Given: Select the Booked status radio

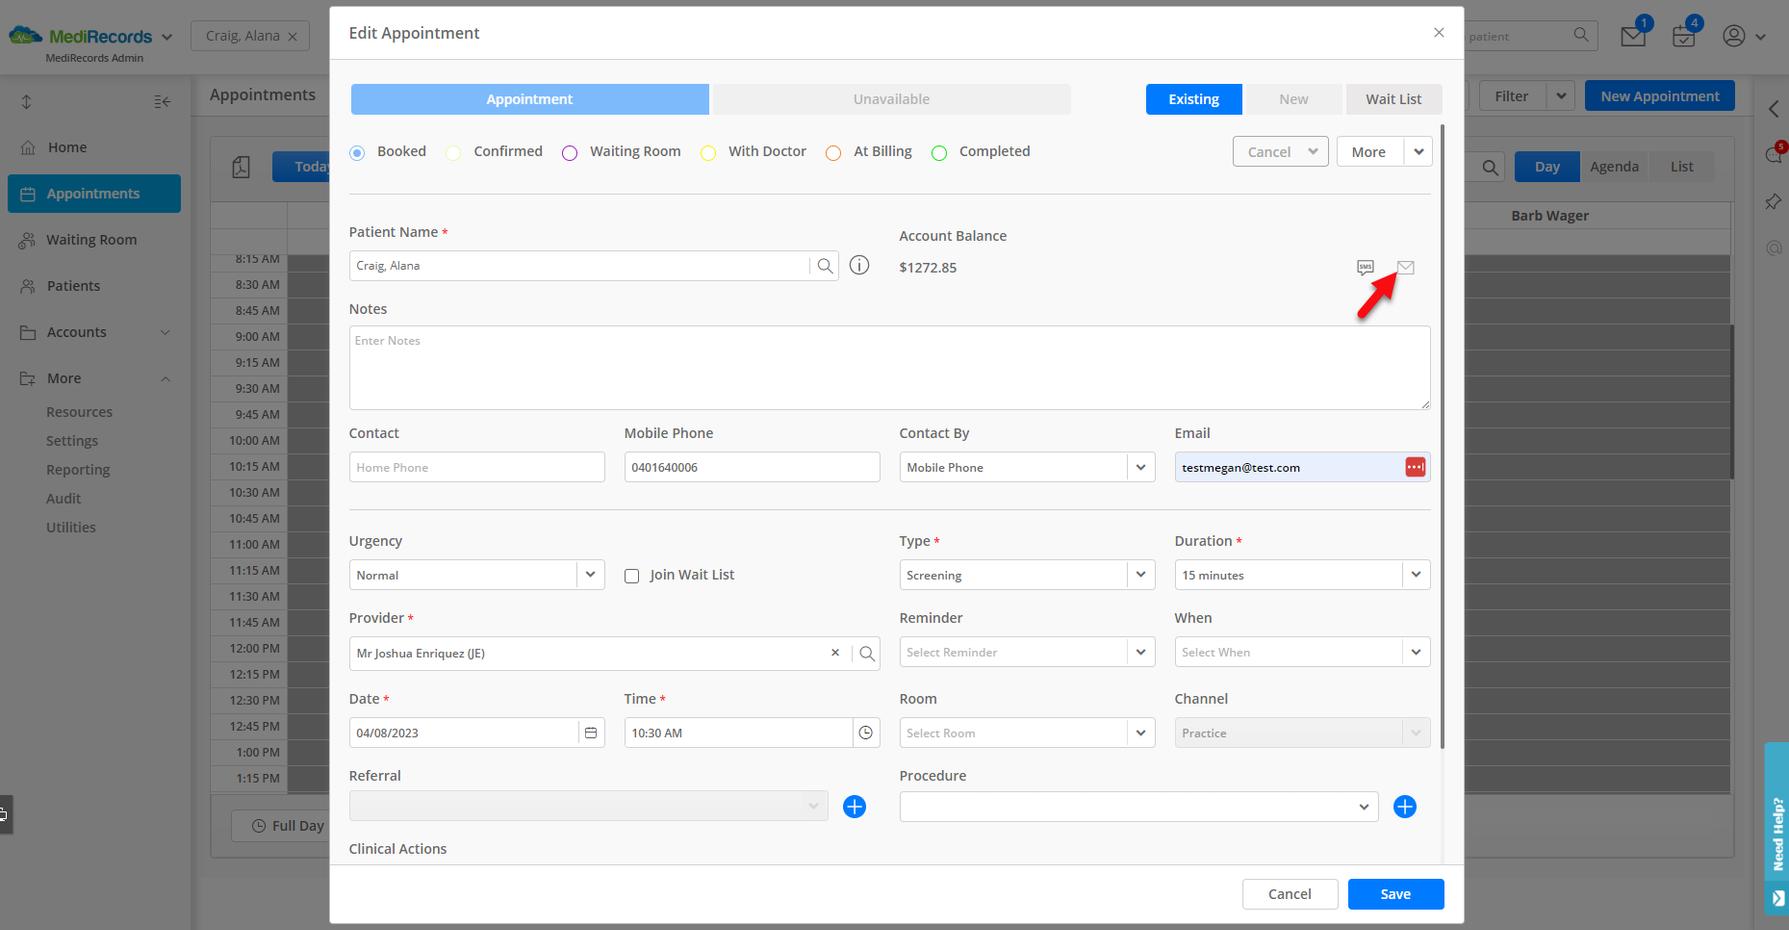Looking at the screenshot, I should click(x=357, y=153).
